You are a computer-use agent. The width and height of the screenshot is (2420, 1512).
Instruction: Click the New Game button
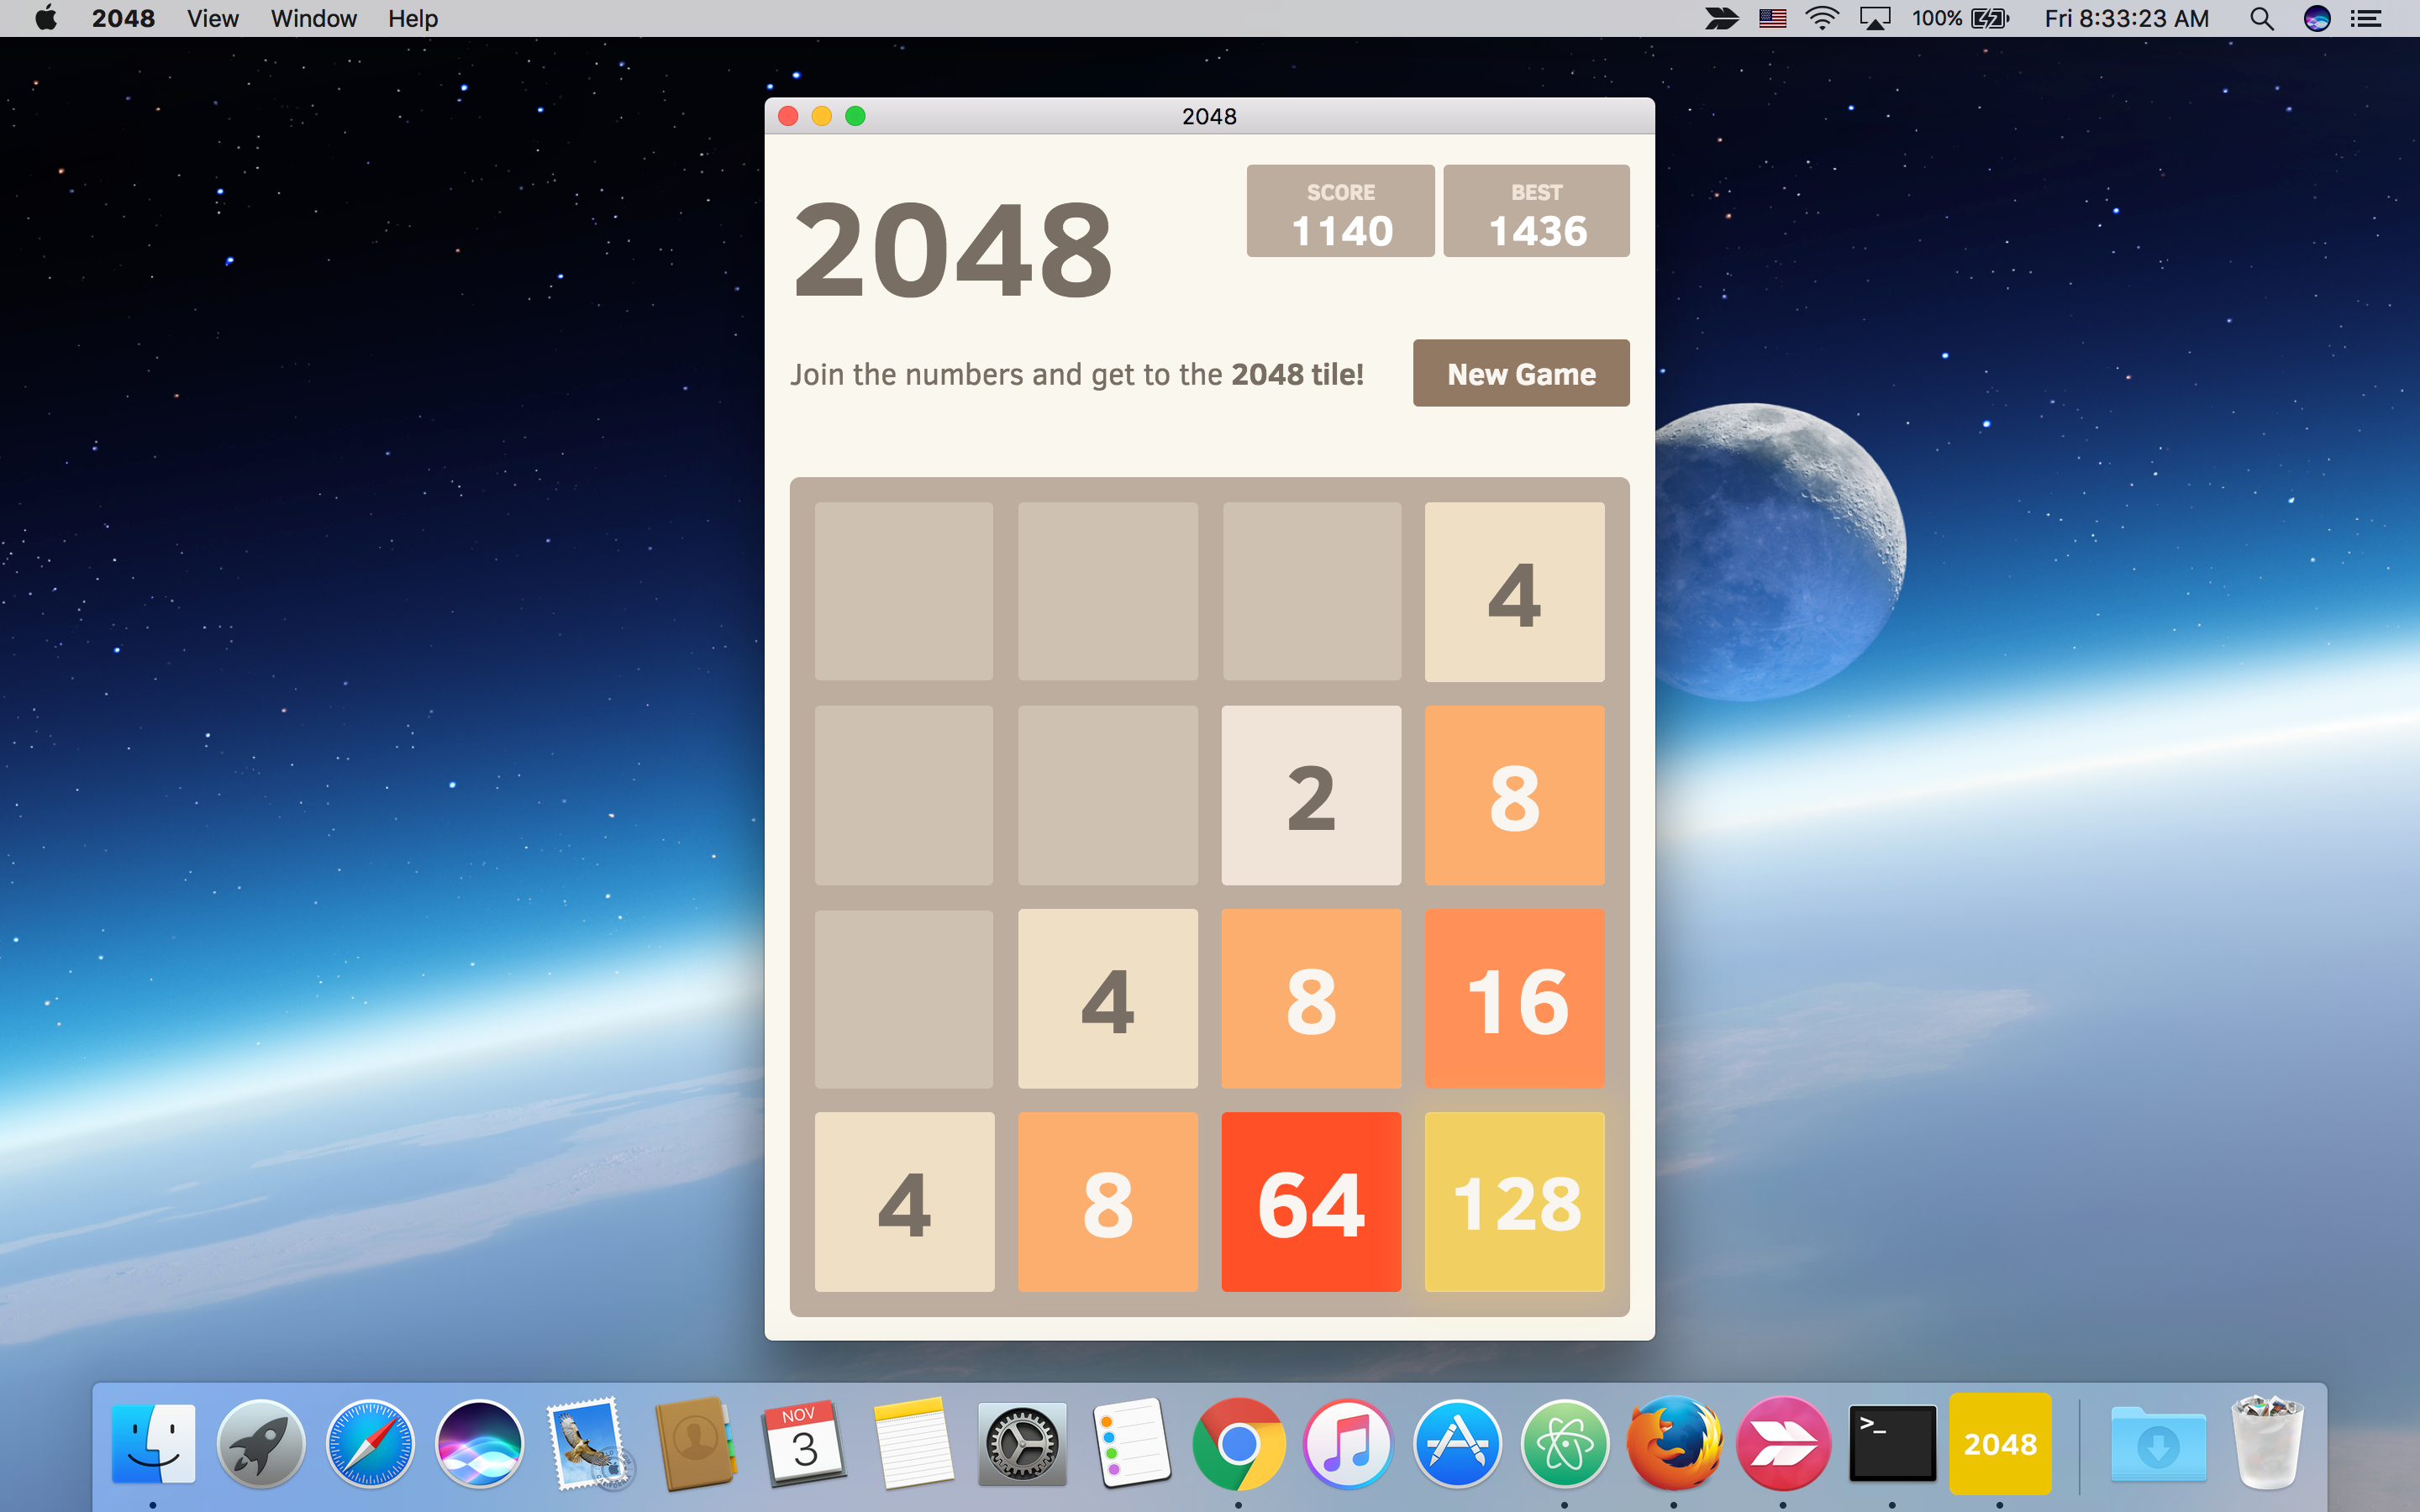point(1521,373)
